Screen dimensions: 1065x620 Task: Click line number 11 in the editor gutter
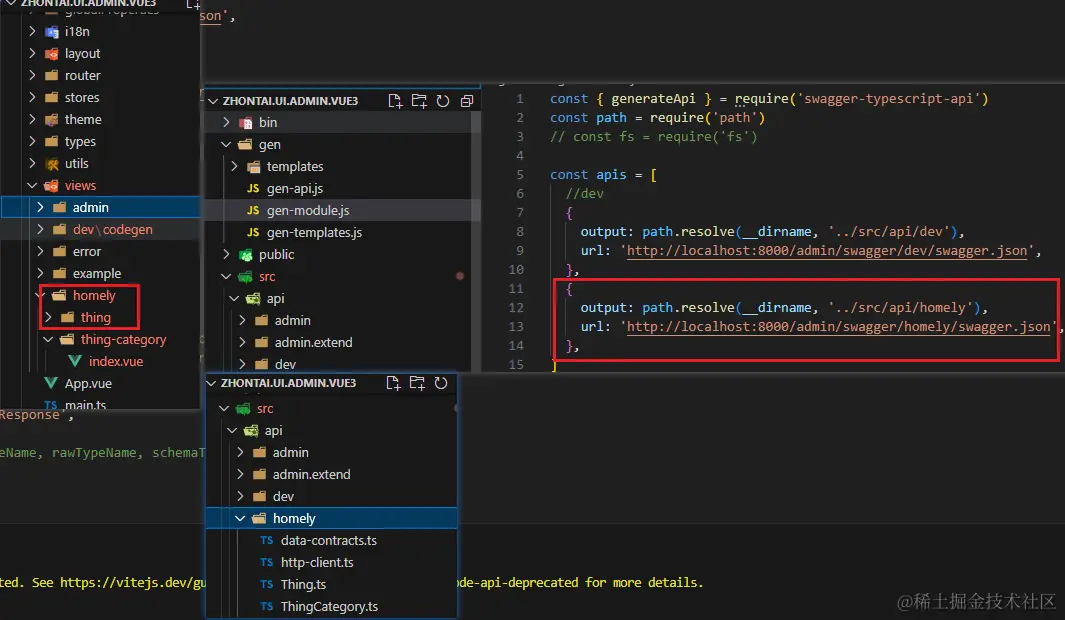(516, 289)
